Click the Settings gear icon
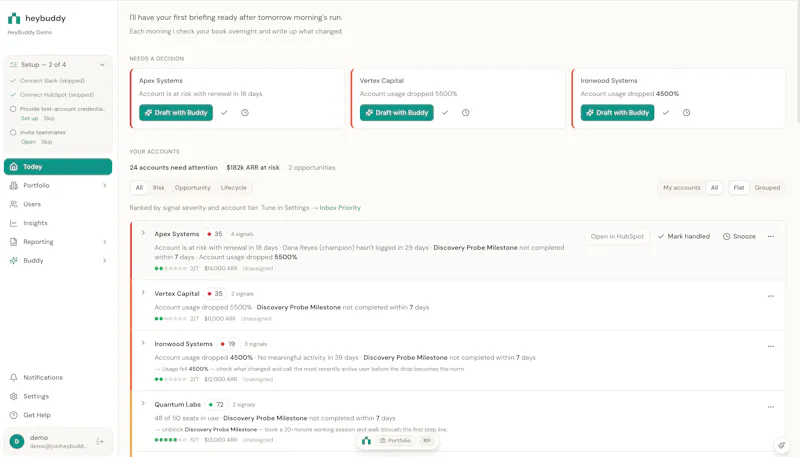The height and width of the screenshot is (457, 800). coord(14,396)
